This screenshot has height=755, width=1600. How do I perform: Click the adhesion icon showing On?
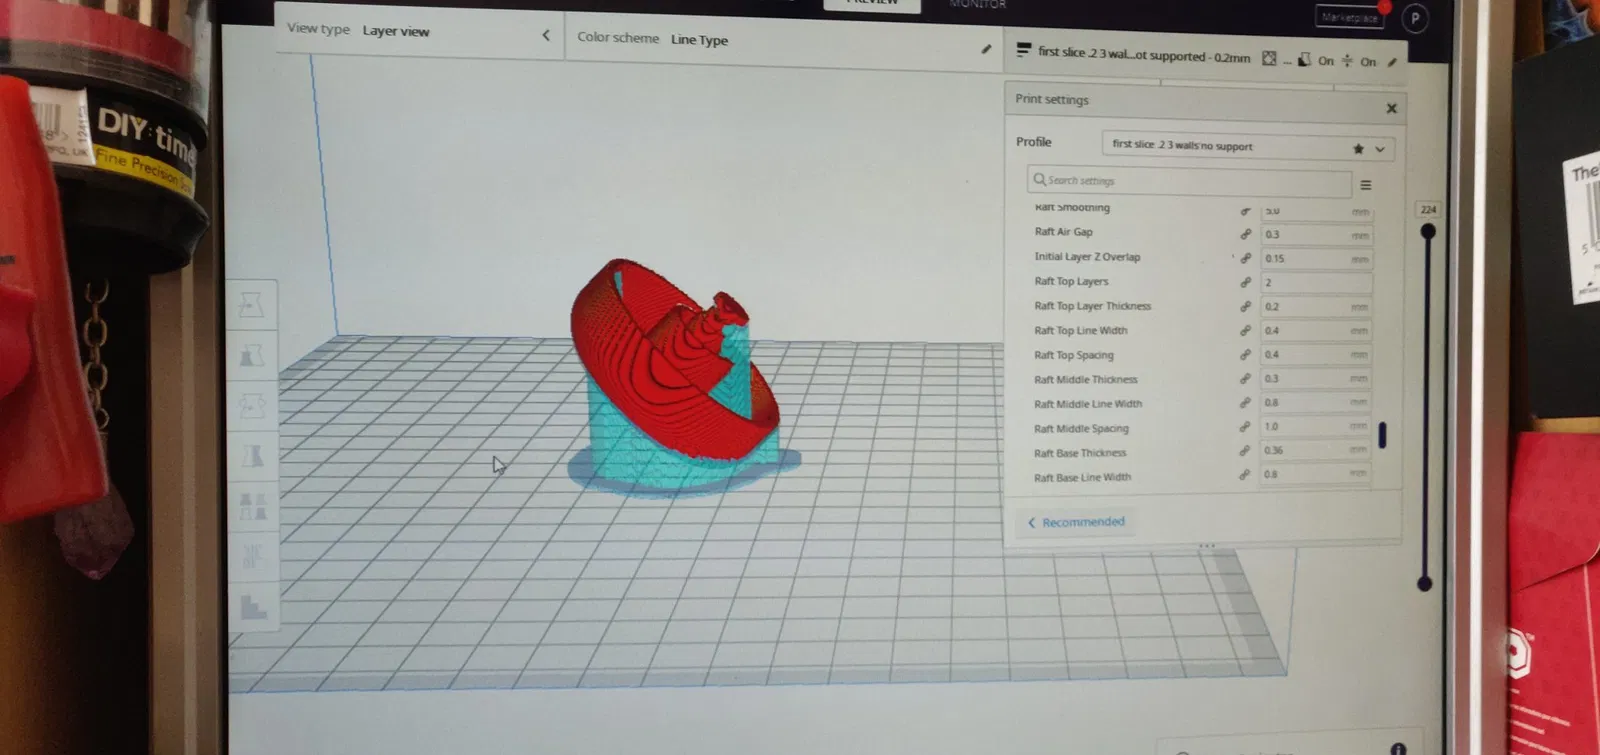point(1347,61)
